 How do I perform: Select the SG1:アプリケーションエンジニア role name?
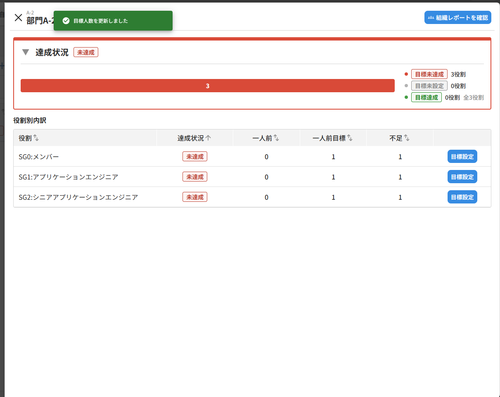click(68, 177)
